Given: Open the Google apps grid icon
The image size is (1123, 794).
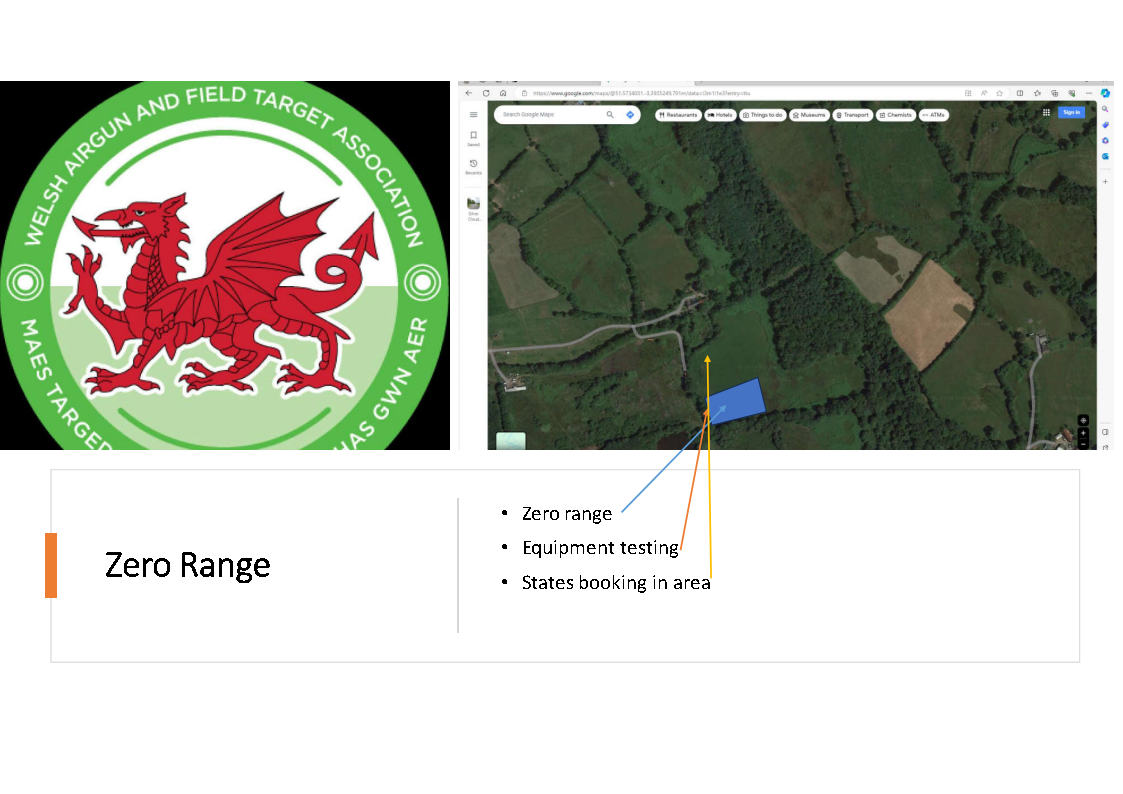Looking at the screenshot, I should point(1046,112).
